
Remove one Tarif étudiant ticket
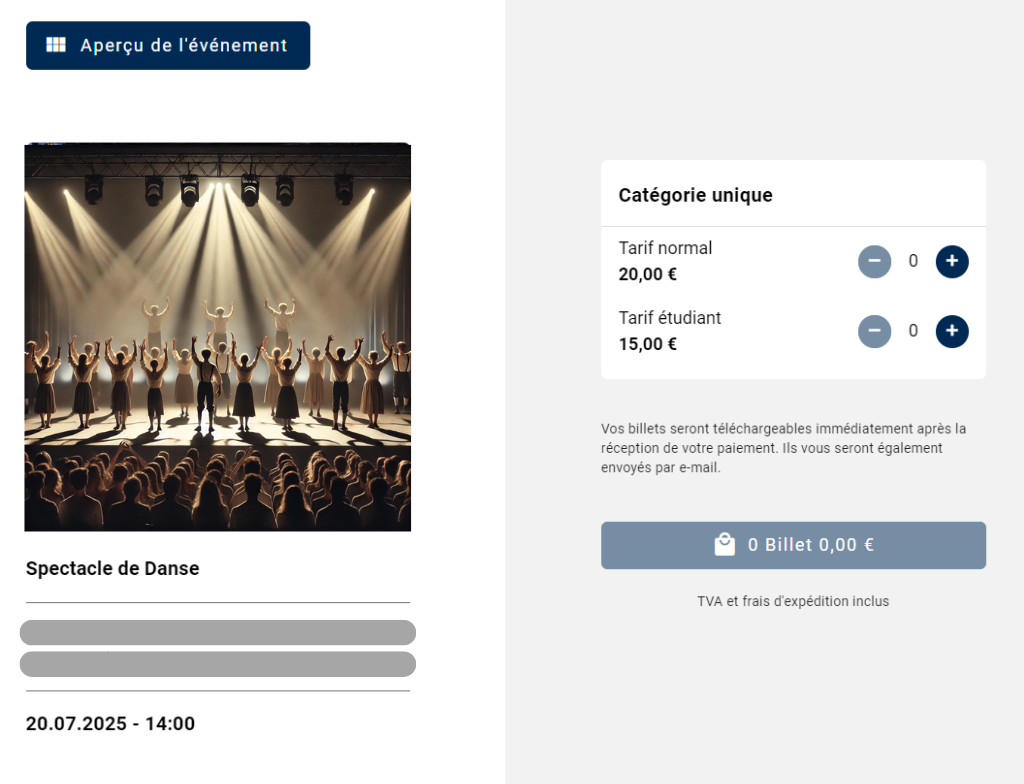(x=874, y=331)
